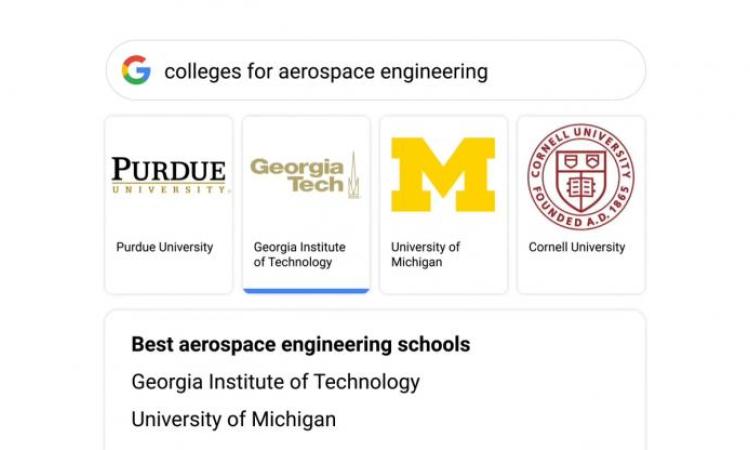The image size is (750, 450).
Task: Click the Michigan card's blank area below label
Action: tap(443, 280)
